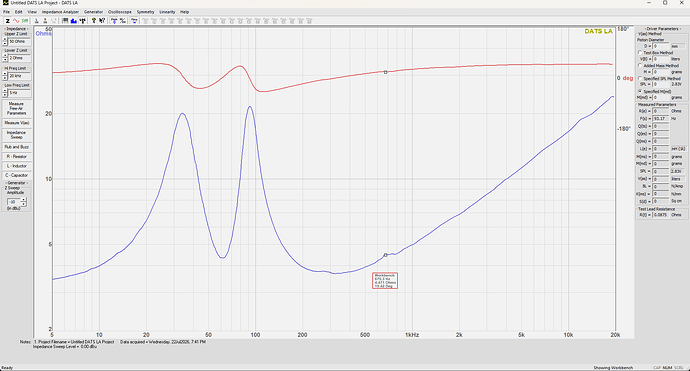Screen dimensions: 690x371
Task: Click the F(s) field showing 93.17
Action: coord(661,118)
